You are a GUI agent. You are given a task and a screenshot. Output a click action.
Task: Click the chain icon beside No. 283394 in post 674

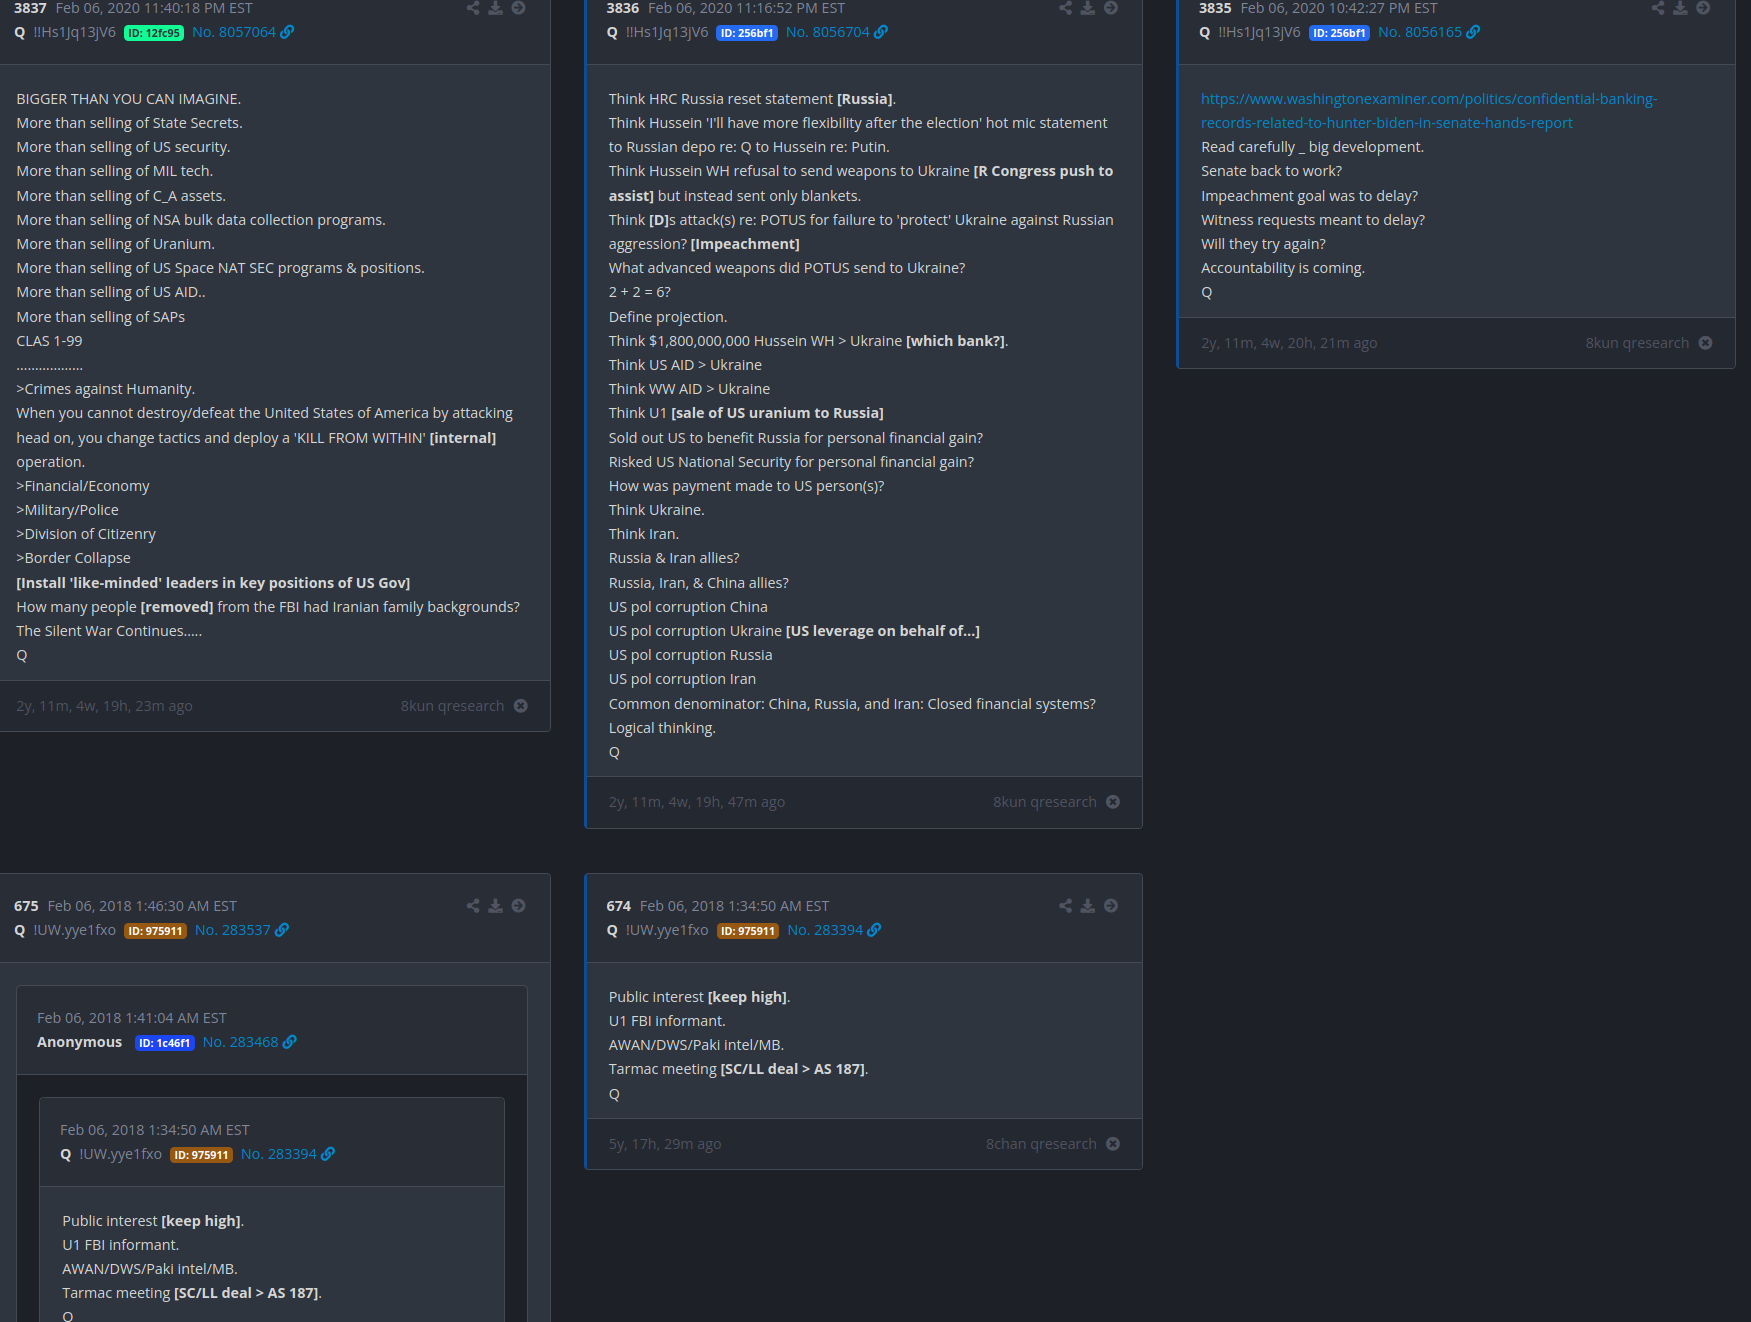[x=874, y=930]
